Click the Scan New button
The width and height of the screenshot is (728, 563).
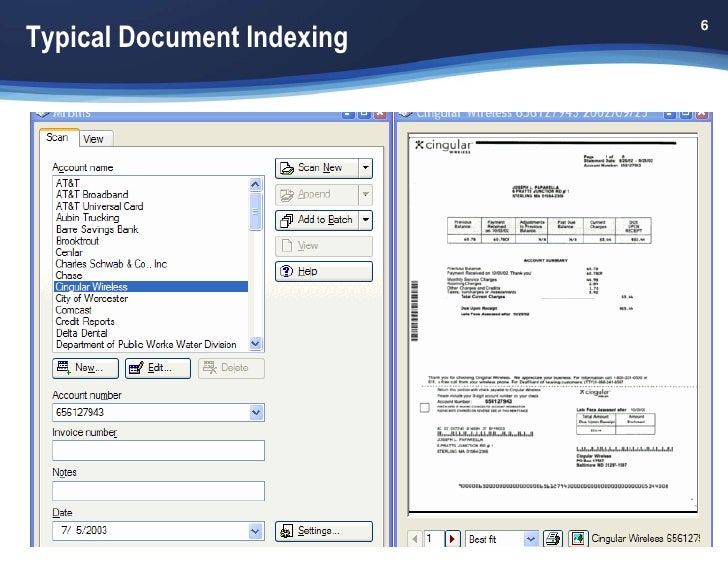[314, 168]
